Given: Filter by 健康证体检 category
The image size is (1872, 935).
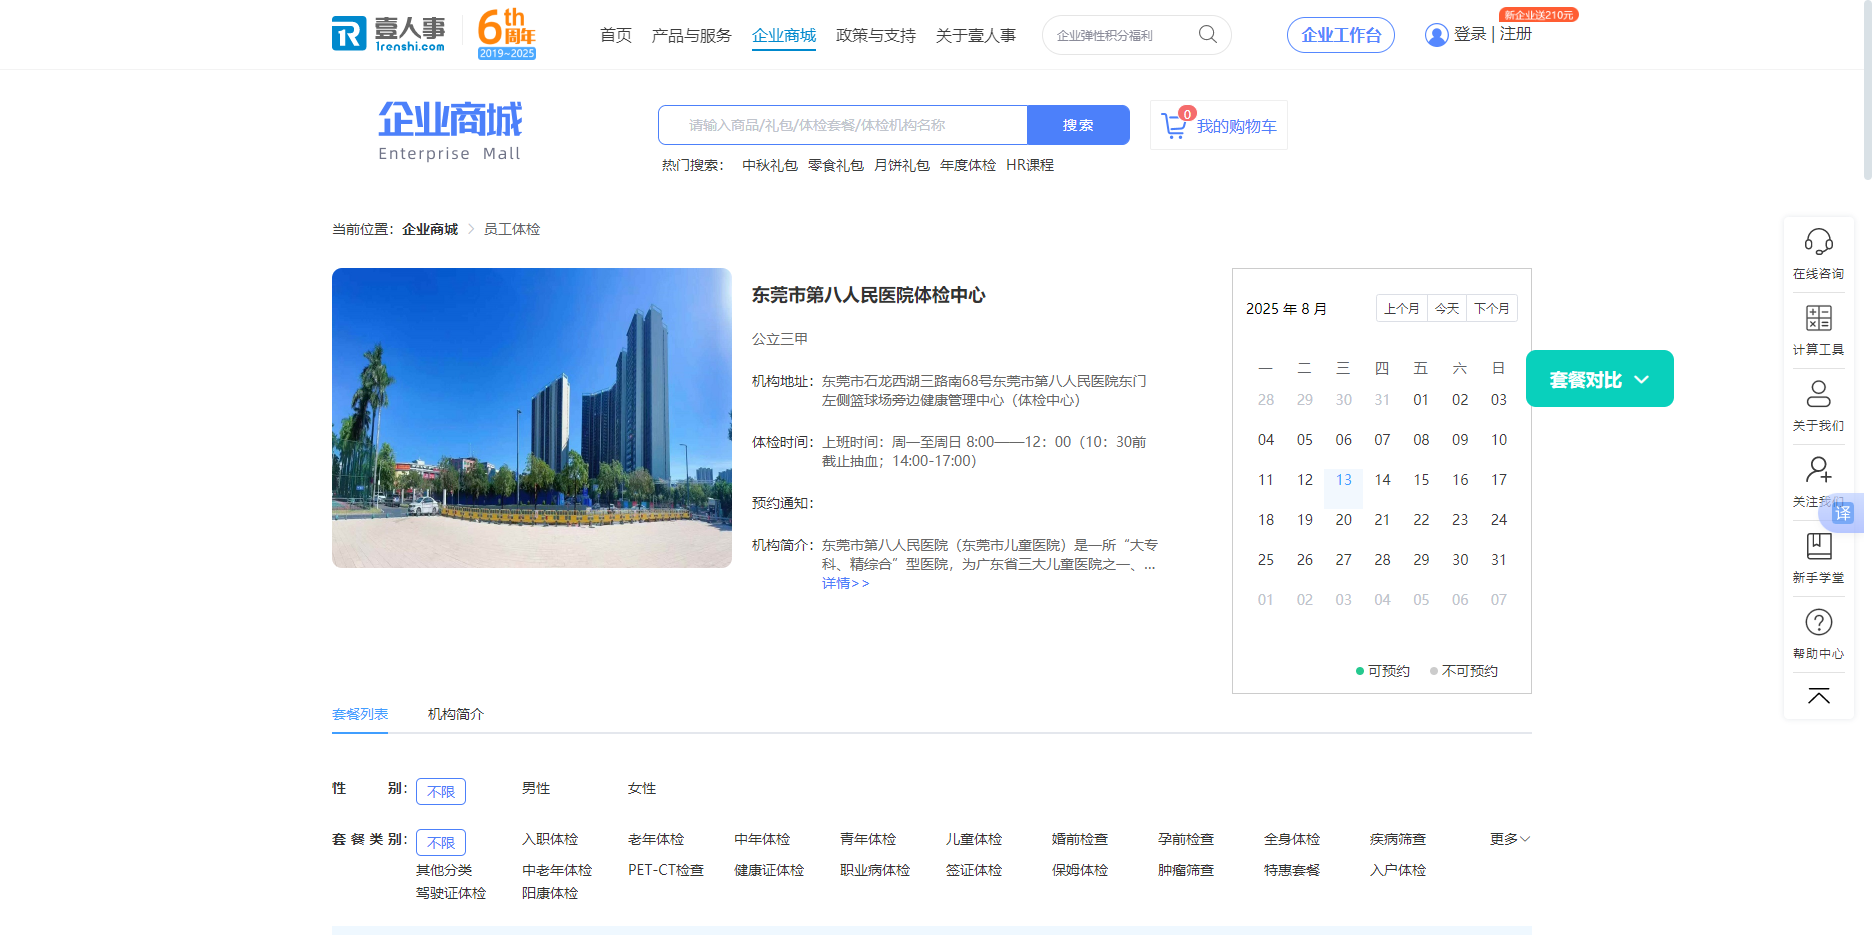Looking at the screenshot, I should point(769,870).
